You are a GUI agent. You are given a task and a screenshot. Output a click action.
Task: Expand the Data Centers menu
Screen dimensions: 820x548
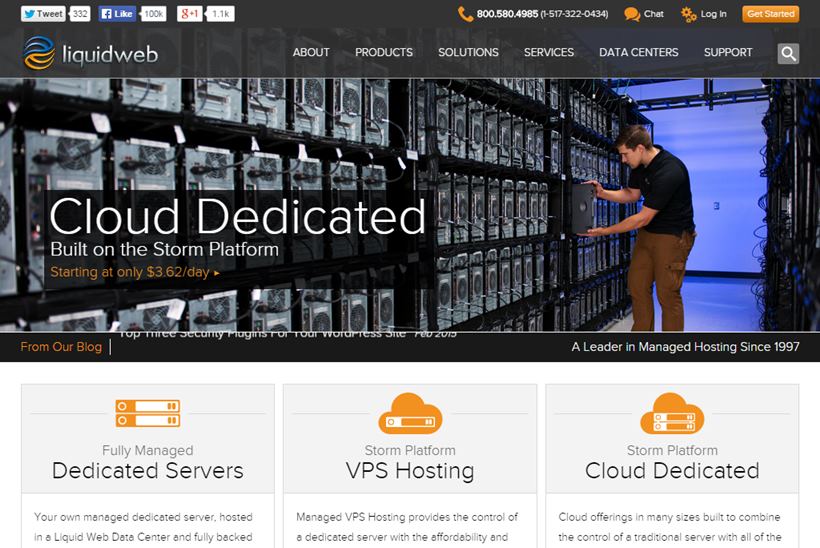pyautogui.click(x=638, y=52)
